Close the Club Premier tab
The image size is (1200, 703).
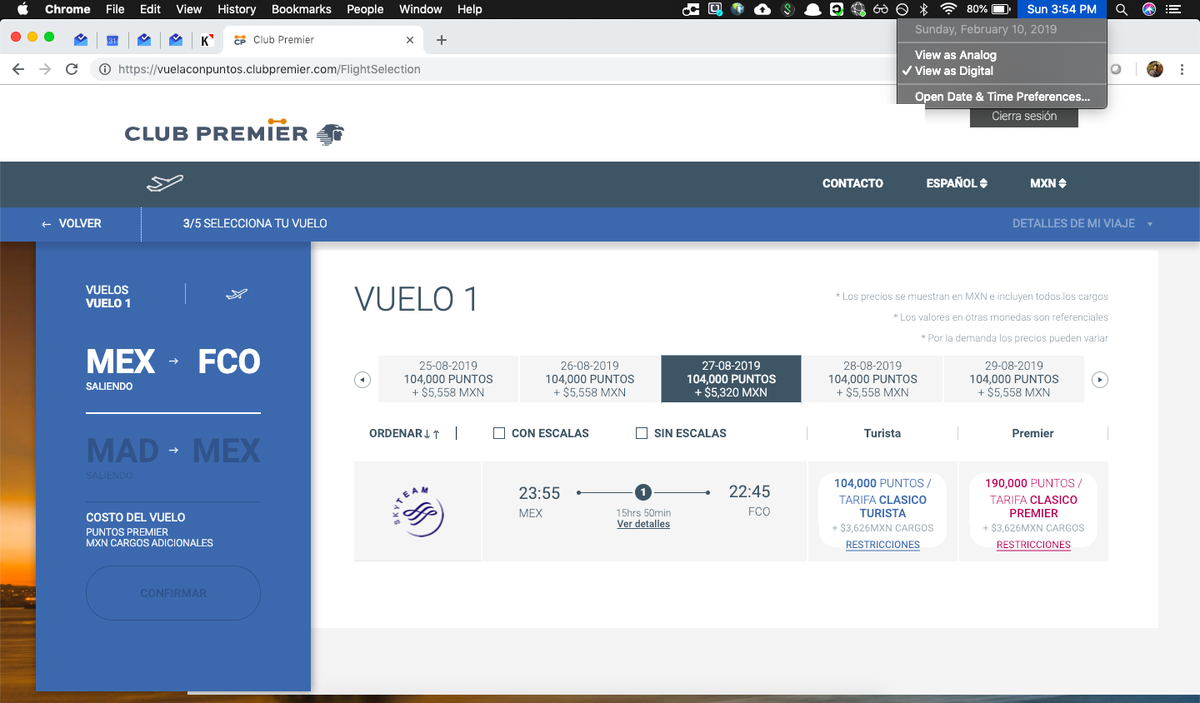409,40
